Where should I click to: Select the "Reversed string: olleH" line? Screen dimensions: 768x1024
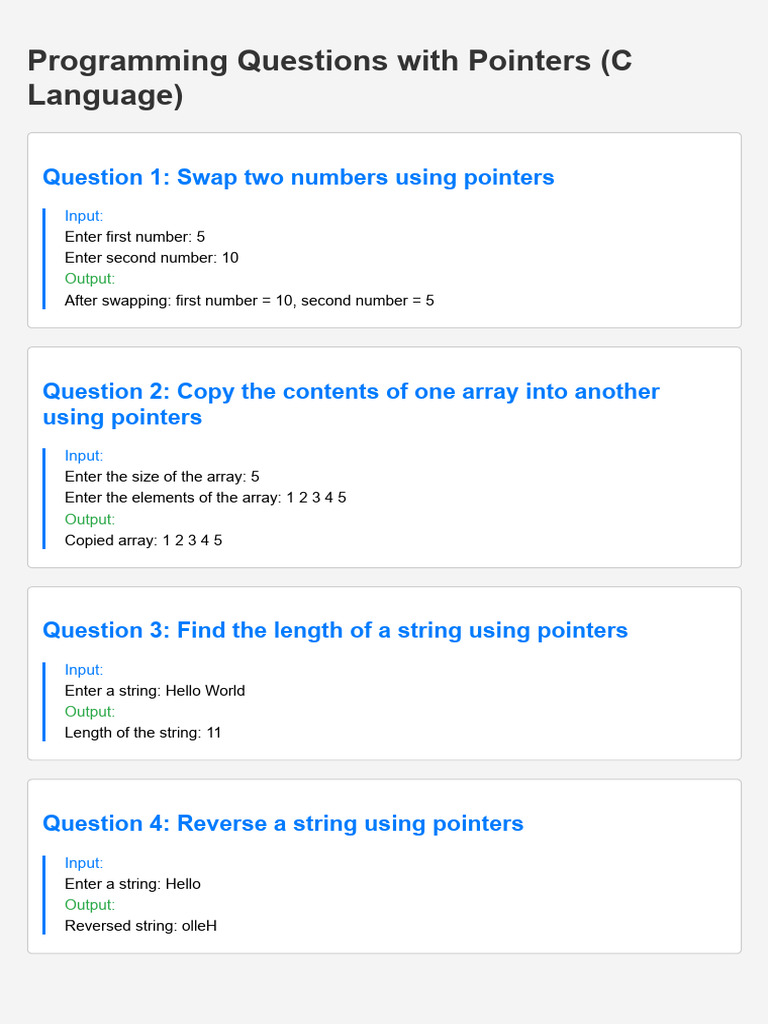pyautogui.click(x=140, y=926)
